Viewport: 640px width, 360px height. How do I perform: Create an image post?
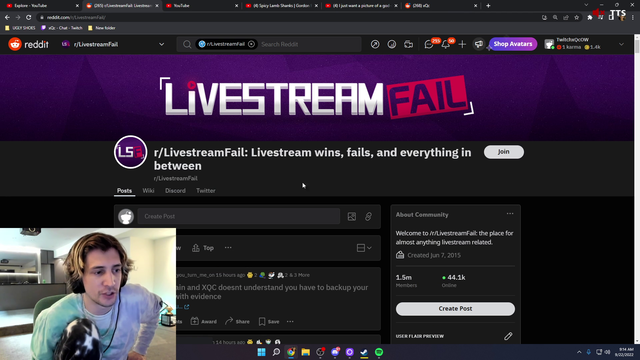pos(351,216)
